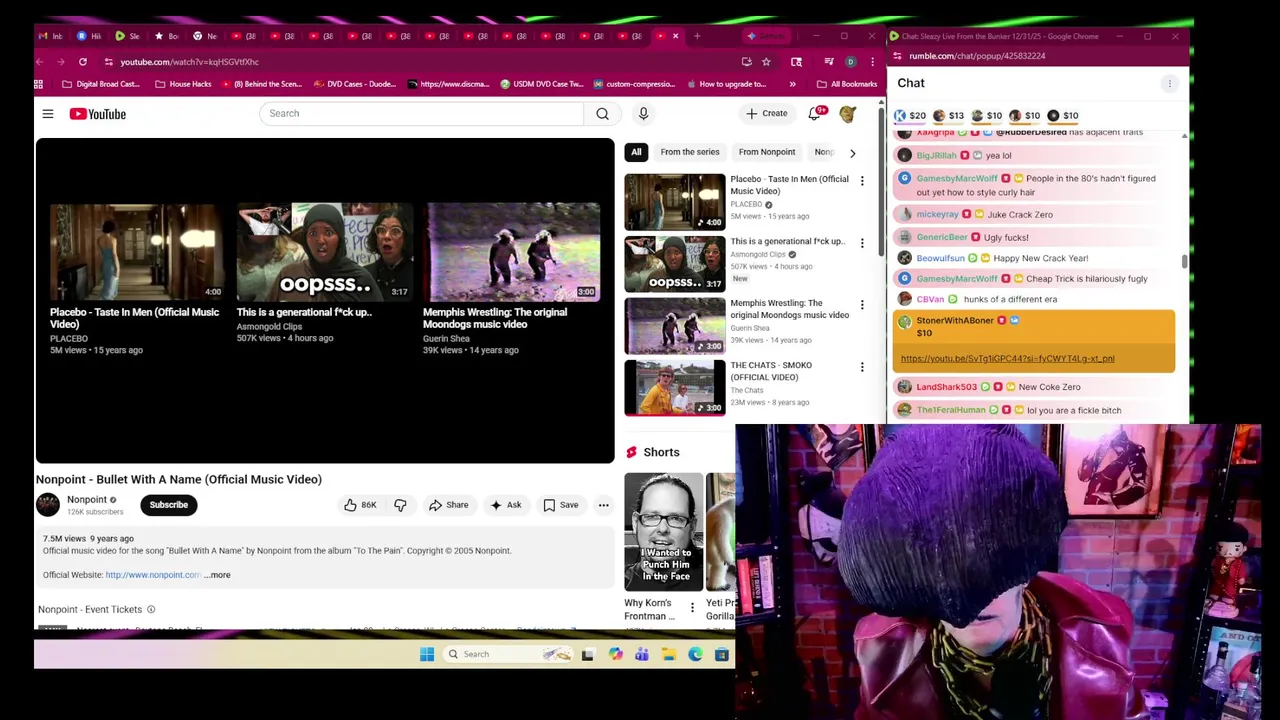Select the From the series chip

click(690, 152)
